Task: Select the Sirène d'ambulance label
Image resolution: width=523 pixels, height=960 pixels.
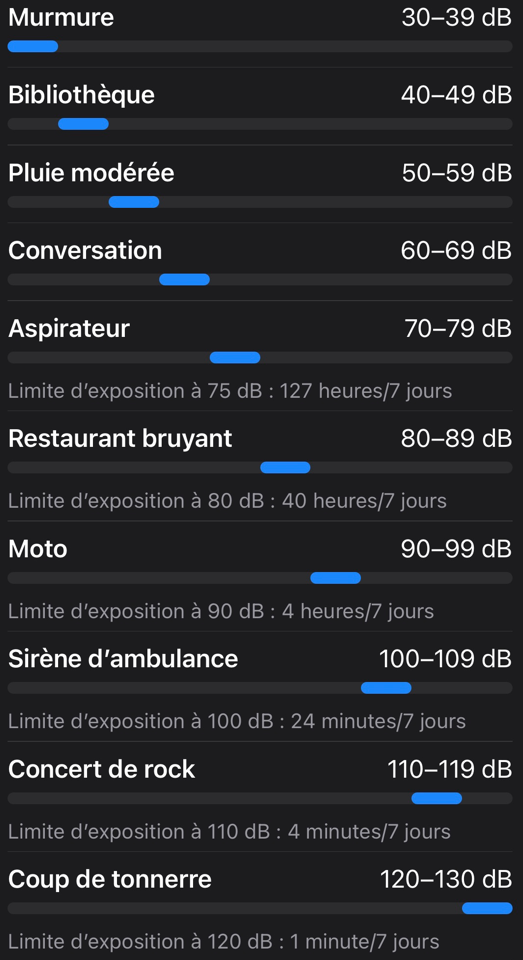Action: point(123,659)
